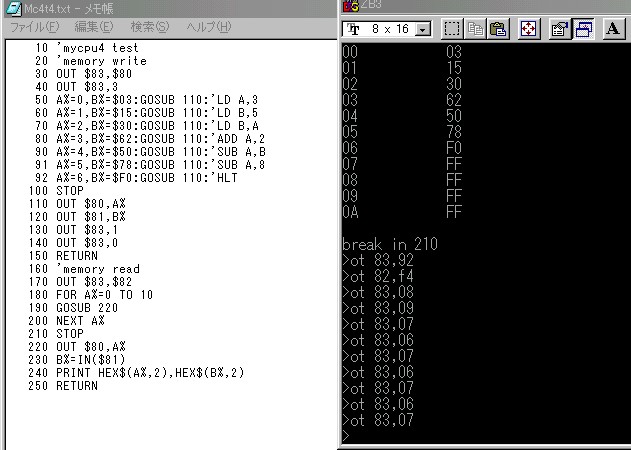Image resolution: width=631 pixels, height=450 pixels.
Task: Click memory dump row 0A with value FF
Action: click(402, 212)
